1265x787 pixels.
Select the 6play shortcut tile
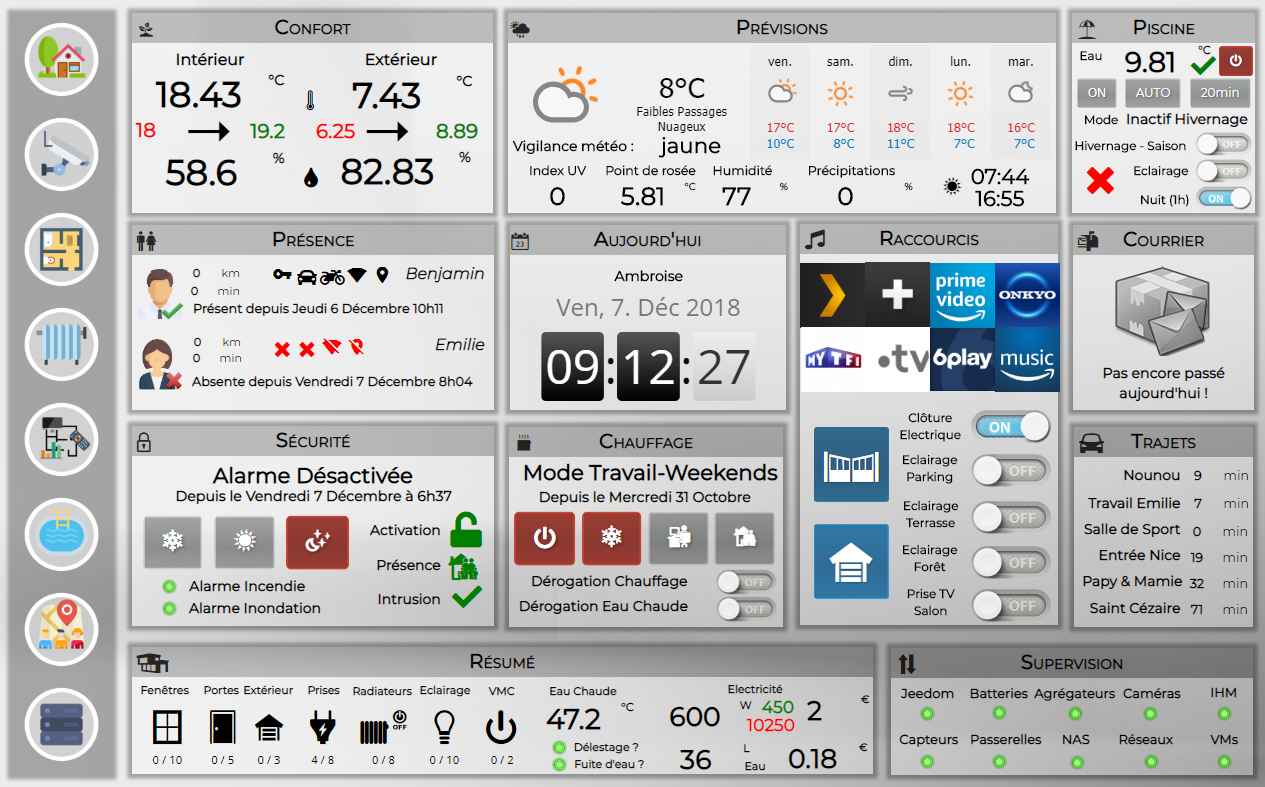(x=961, y=359)
